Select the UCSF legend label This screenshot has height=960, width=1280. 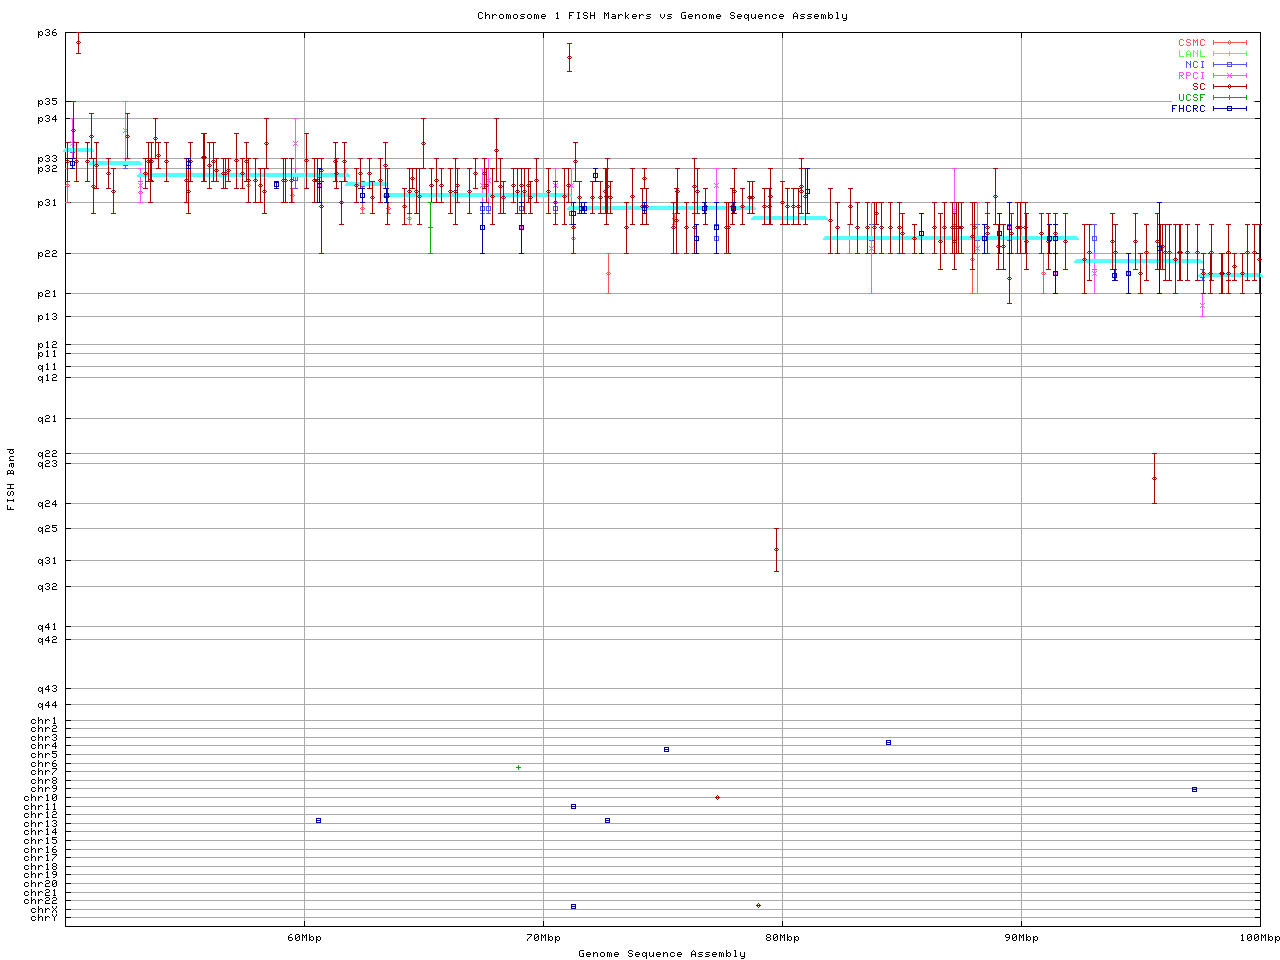click(1191, 97)
